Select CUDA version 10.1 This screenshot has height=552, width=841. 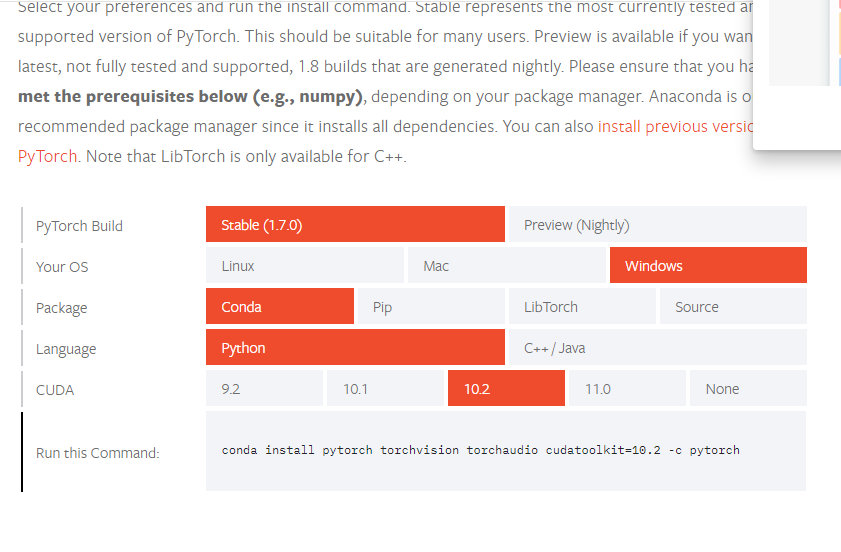386,388
